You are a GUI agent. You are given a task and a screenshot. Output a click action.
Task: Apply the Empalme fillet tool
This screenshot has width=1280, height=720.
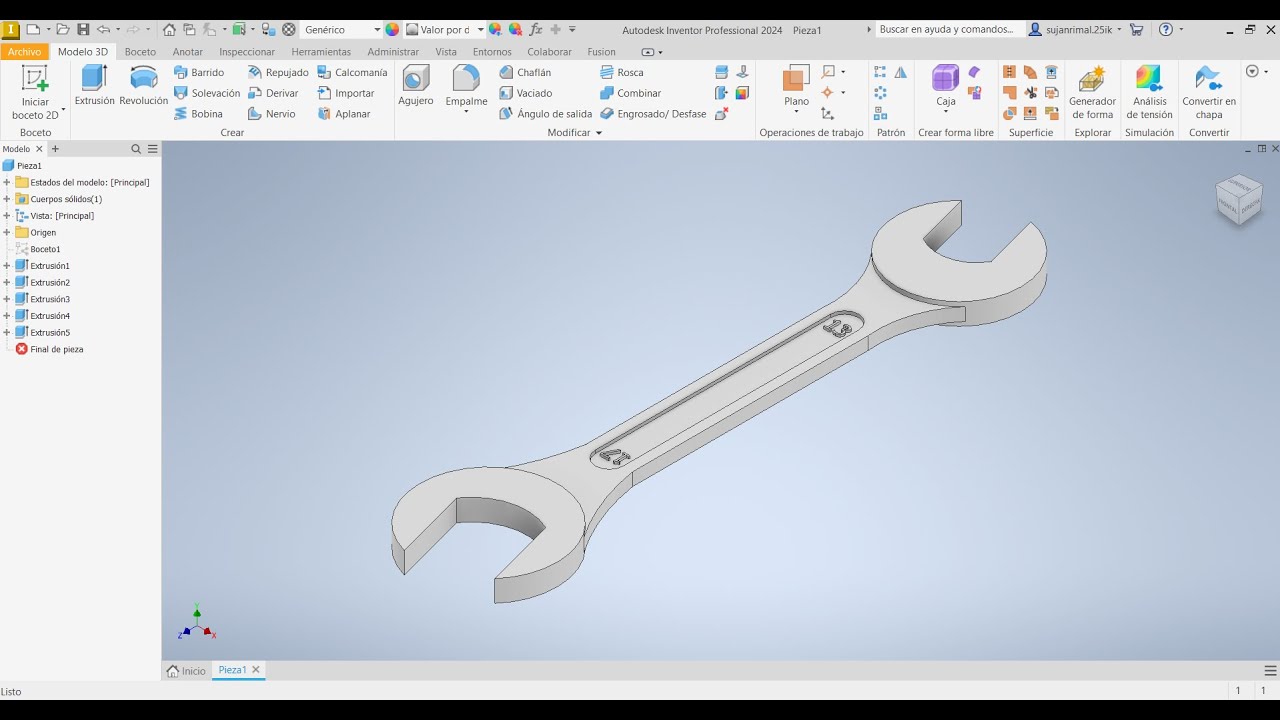click(x=466, y=88)
